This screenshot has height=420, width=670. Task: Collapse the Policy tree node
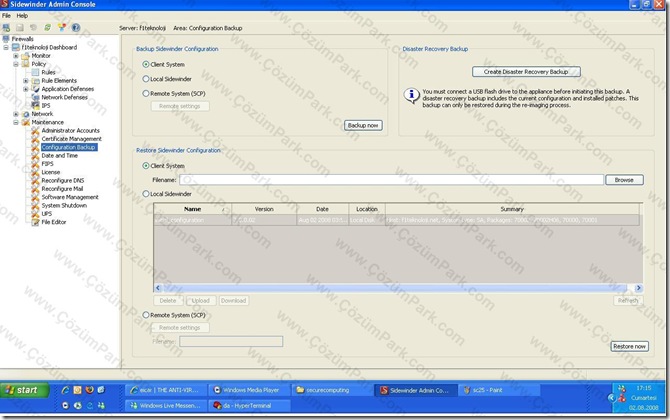(x=16, y=64)
